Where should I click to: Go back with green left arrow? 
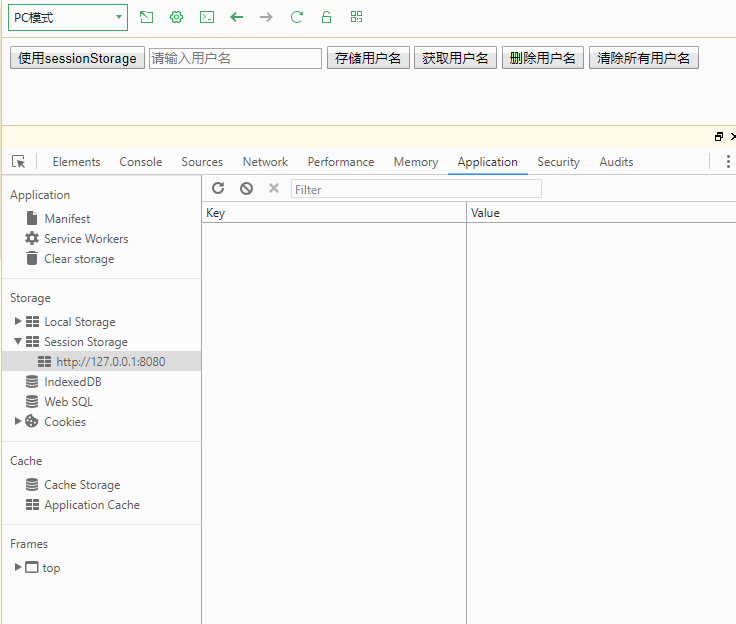click(237, 17)
